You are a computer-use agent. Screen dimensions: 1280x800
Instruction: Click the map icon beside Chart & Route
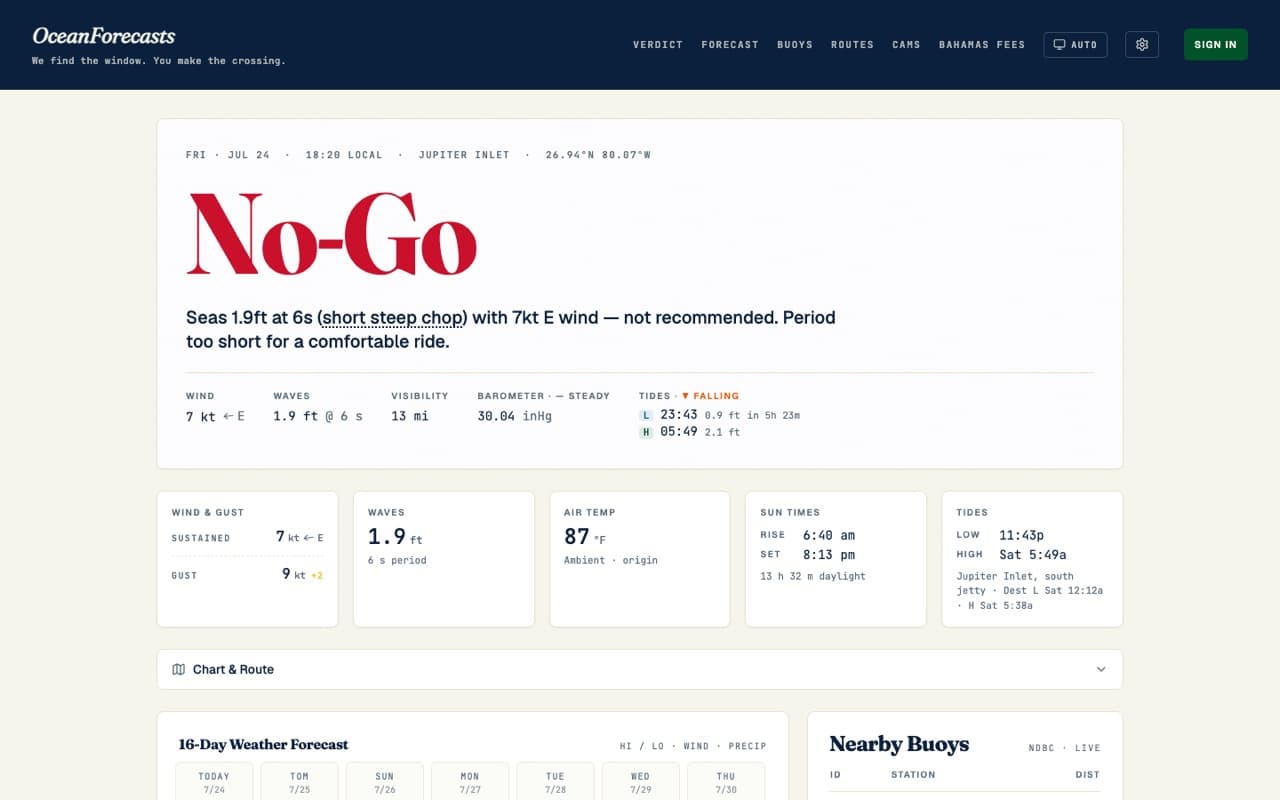coord(179,669)
